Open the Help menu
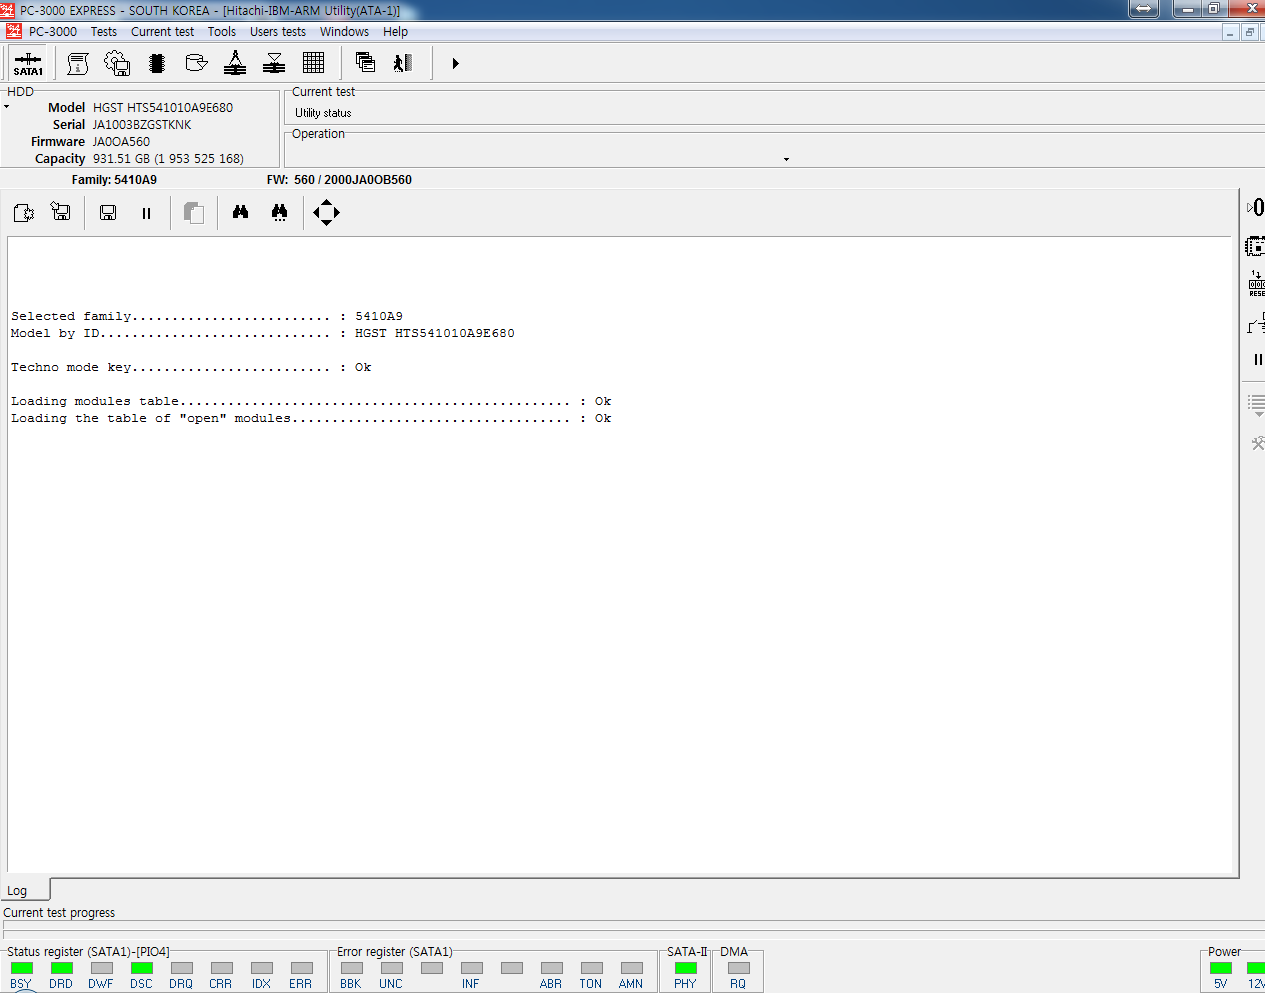Viewport: 1265px width, 993px height. tap(395, 32)
